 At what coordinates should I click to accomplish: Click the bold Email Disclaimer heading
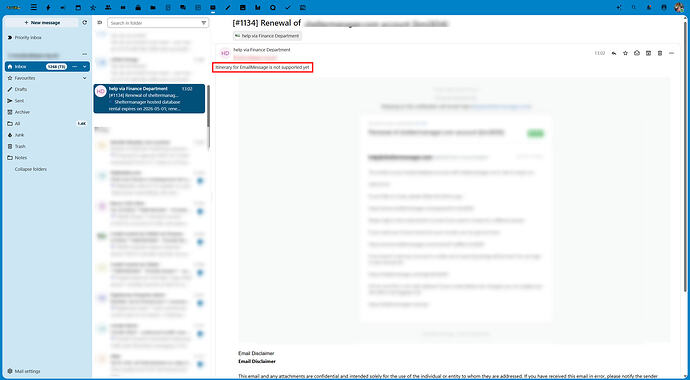(x=257, y=362)
